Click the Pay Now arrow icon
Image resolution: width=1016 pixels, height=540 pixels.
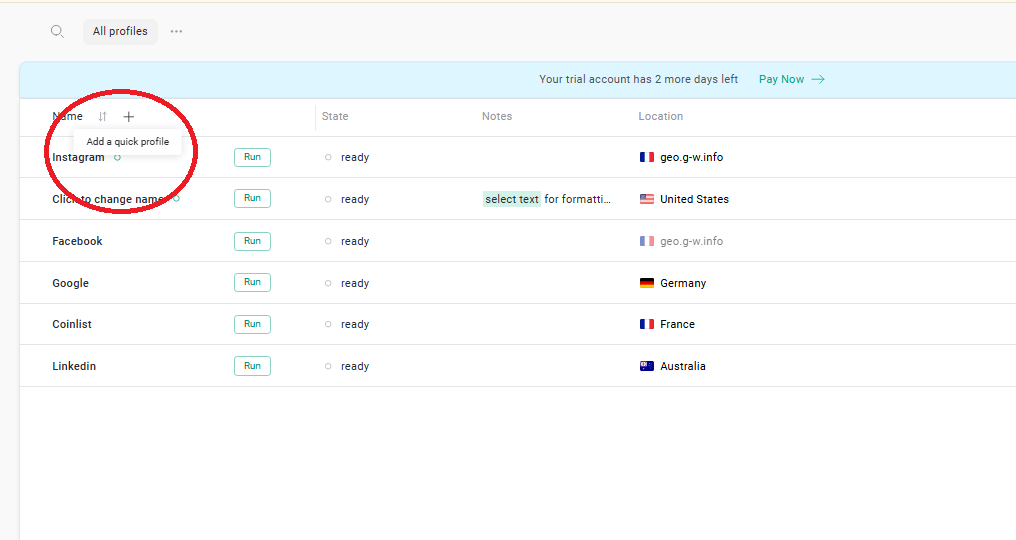pos(818,79)
